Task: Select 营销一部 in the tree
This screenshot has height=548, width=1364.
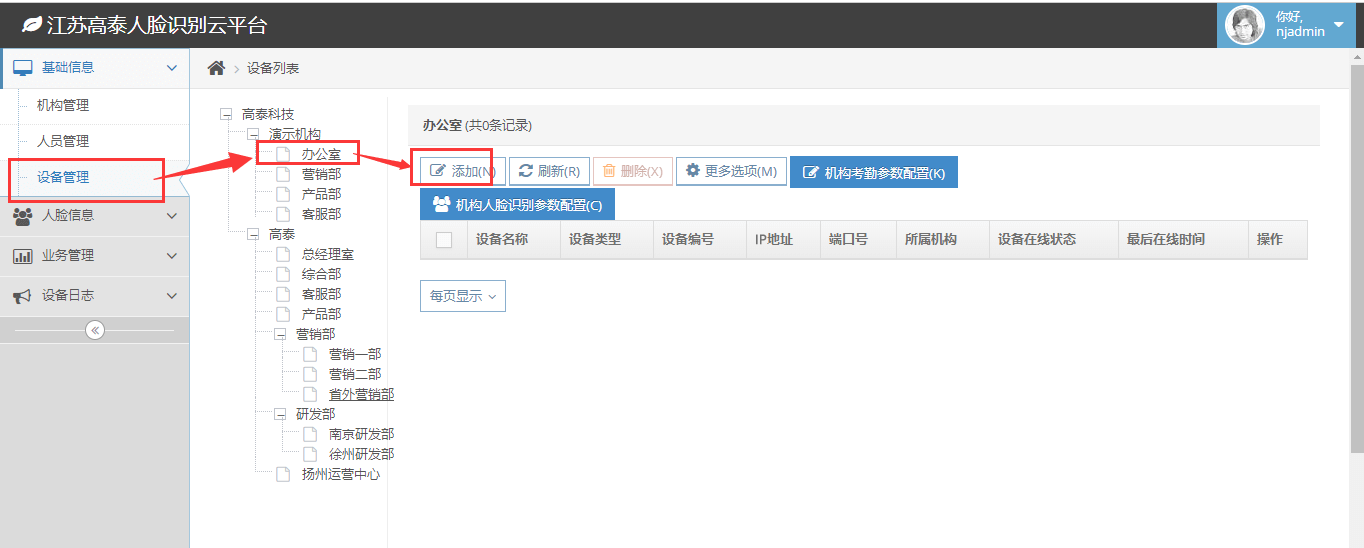Action: click(355, 354)
